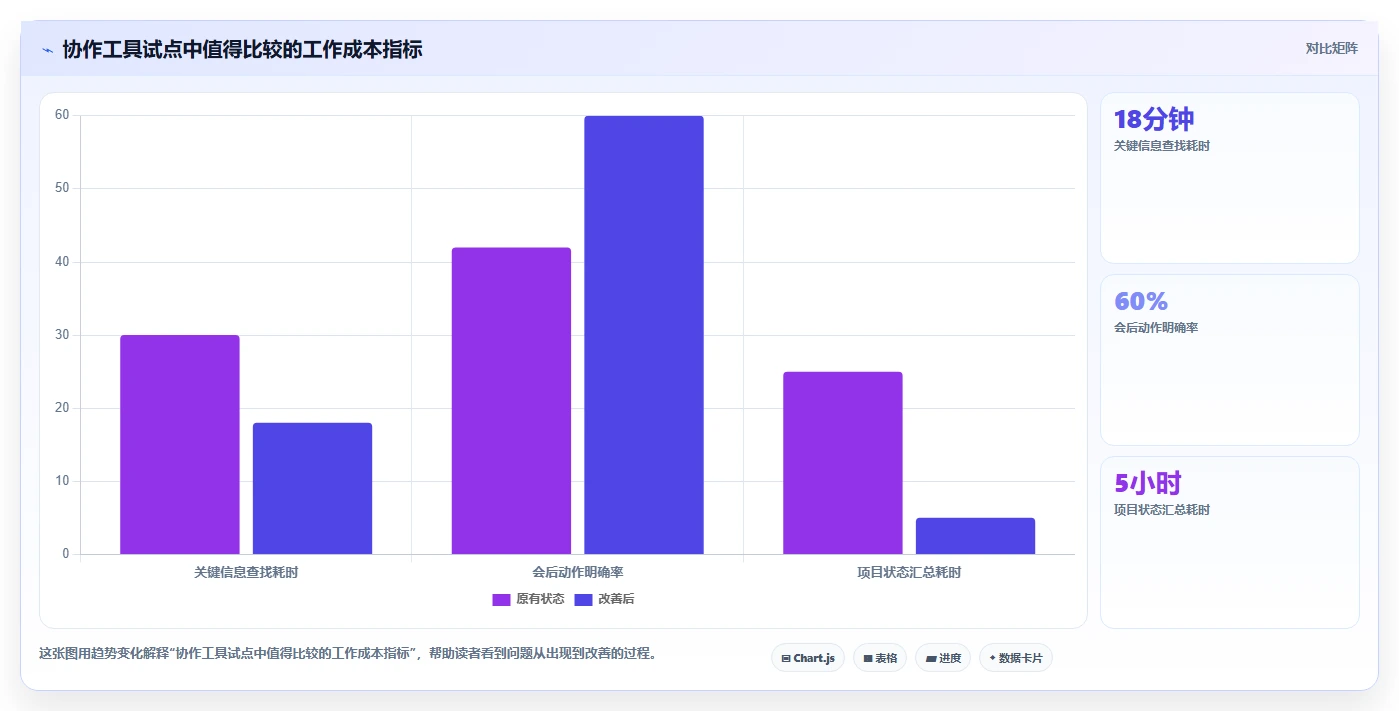The height and width of the screenshot is (711, 1399).
Task: Click the 关键信息查找耗时 x-axis label
Action: click(246, 573)
